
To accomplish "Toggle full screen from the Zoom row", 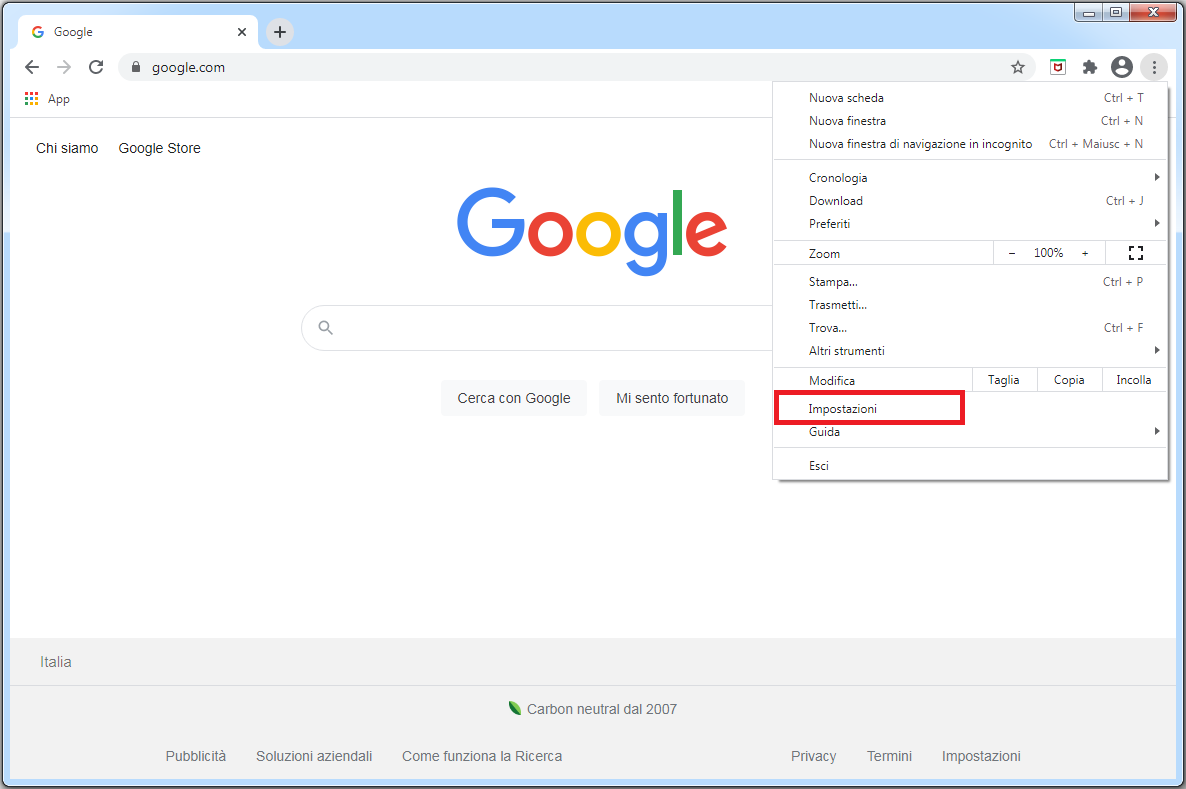I will tap(1135, 253).
